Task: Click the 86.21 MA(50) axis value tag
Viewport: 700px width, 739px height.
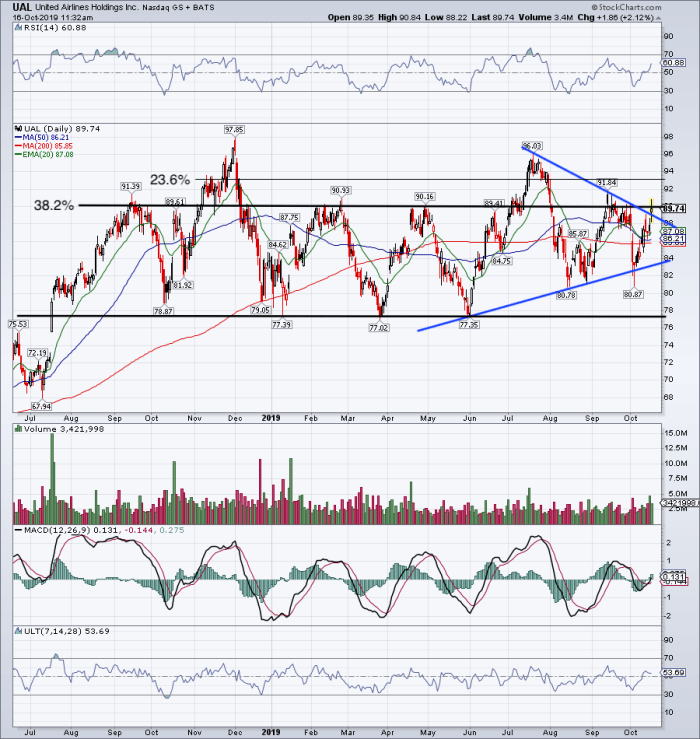Action: [674, 239]
